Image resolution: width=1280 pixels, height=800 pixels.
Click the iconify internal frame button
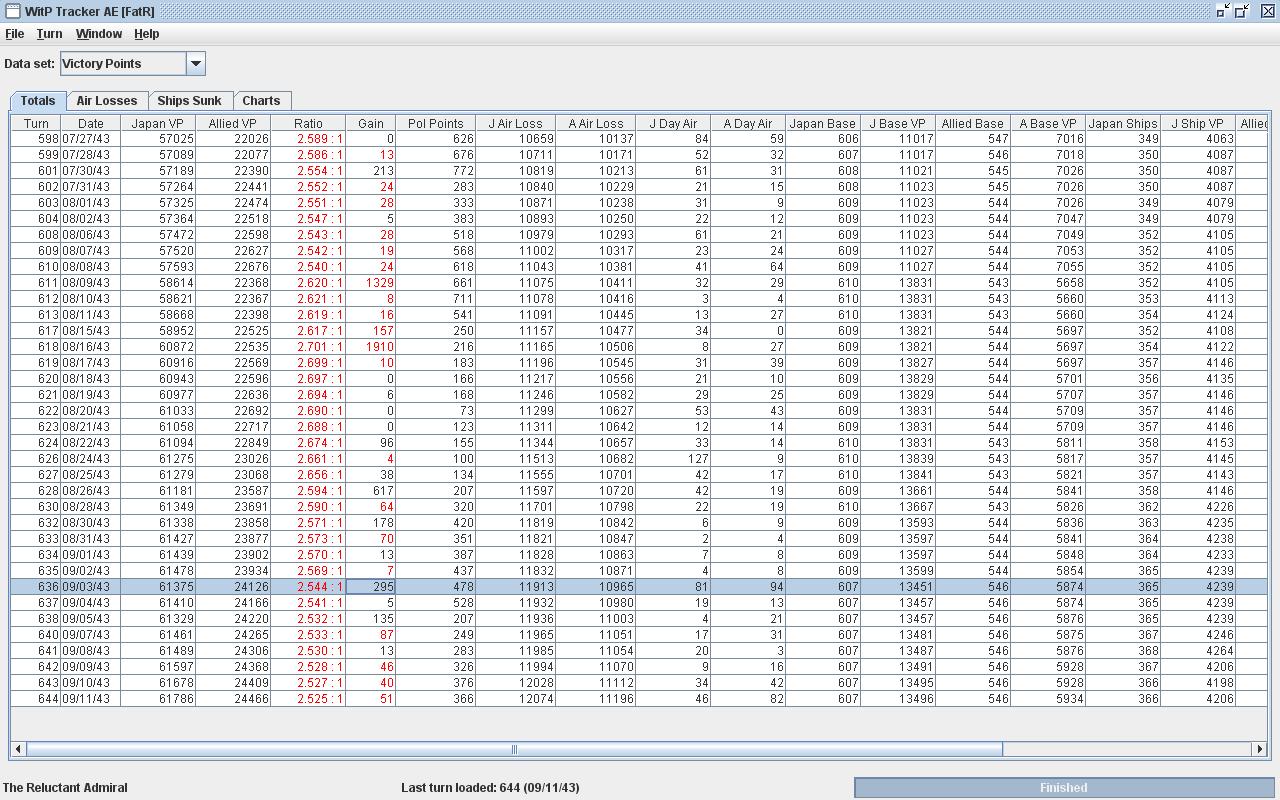[x=1223, y=11]
